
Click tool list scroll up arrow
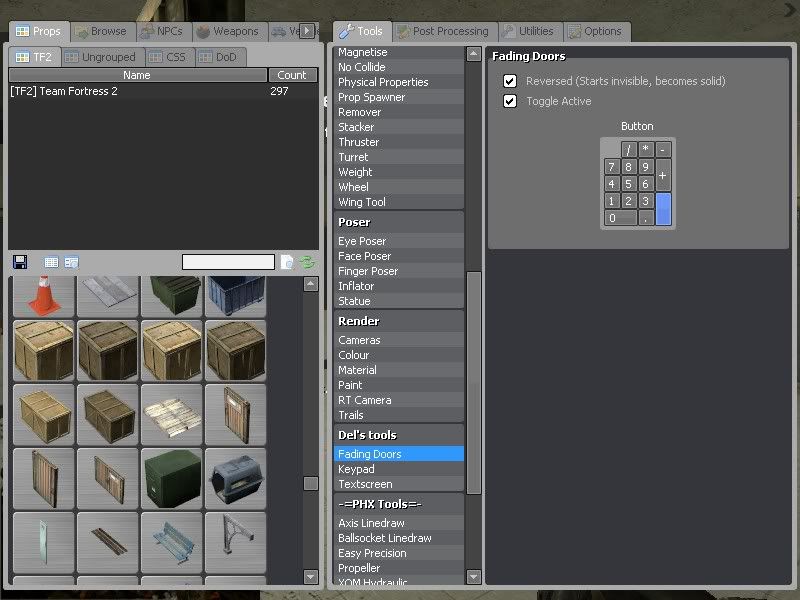point(474,54)
